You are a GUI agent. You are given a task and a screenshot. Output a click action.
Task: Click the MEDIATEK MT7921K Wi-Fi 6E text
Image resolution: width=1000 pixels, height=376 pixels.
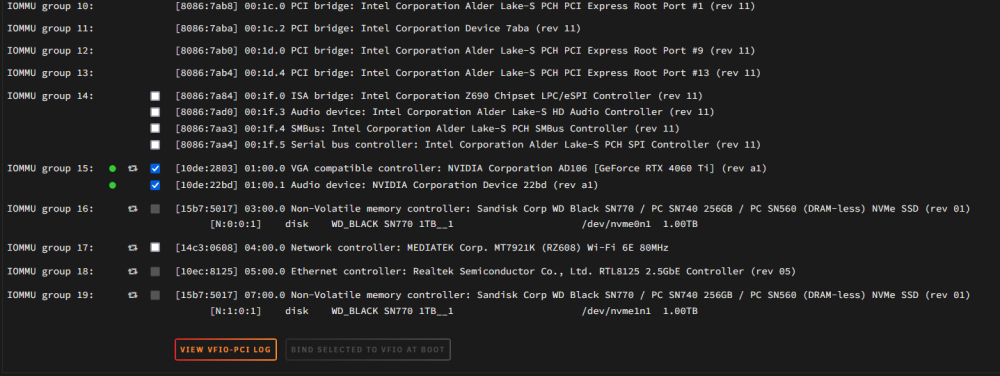click(422, 247)
